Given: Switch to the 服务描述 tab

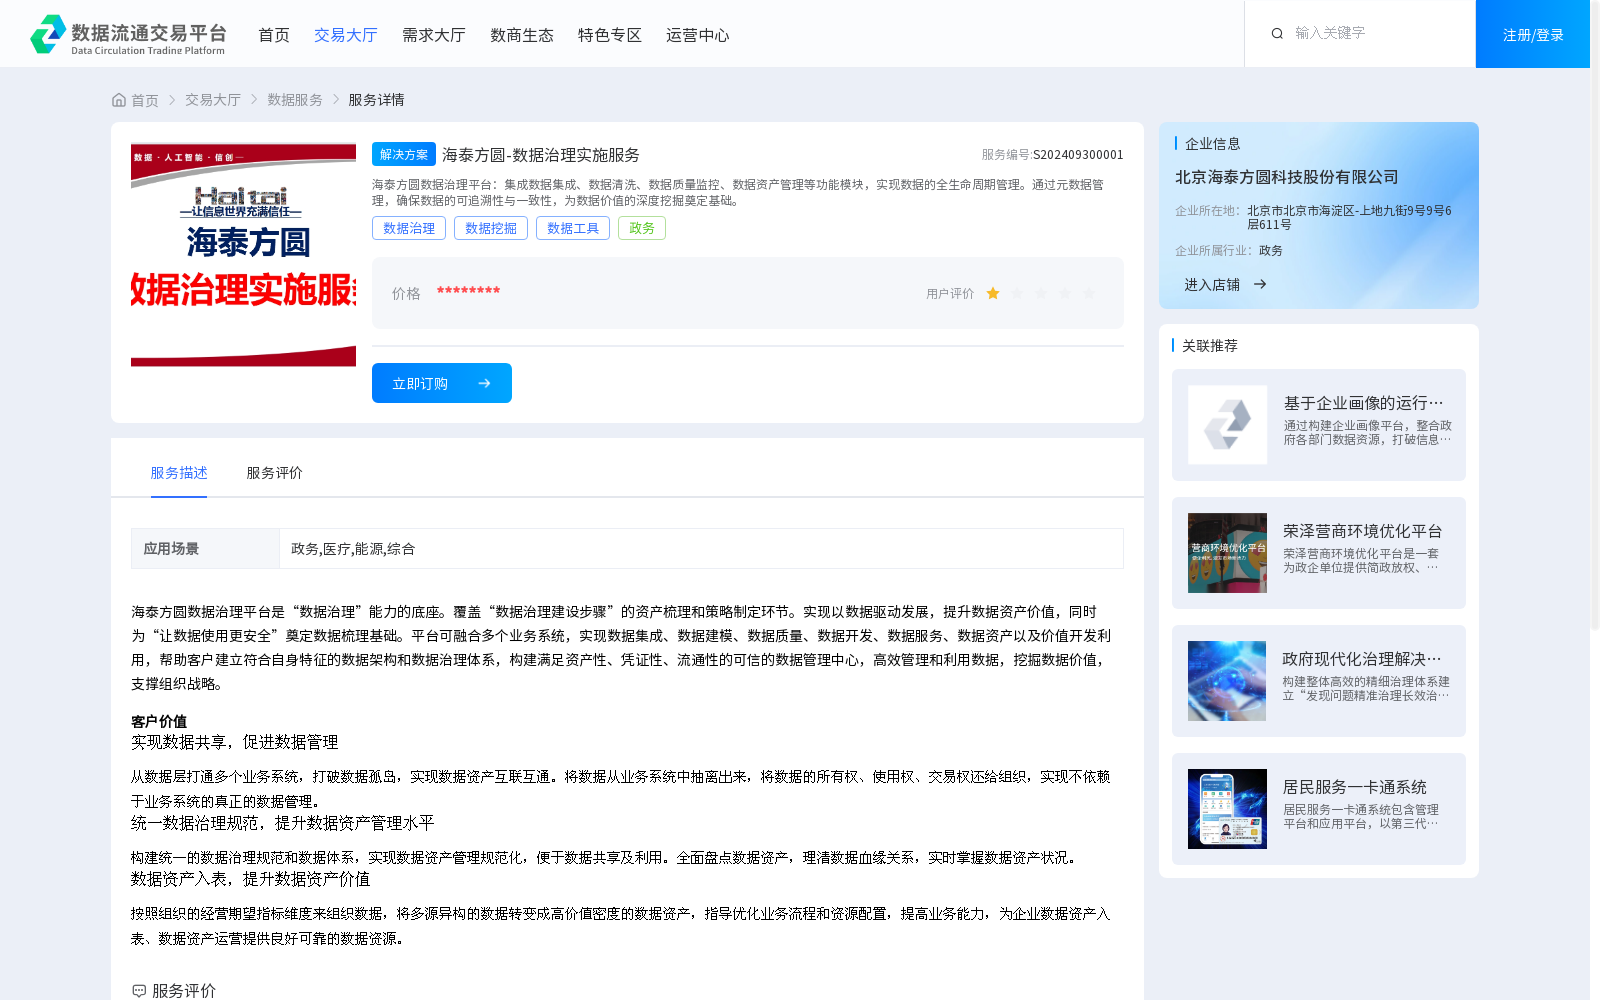Looking at the screenshot, I should tap(179, 473).
